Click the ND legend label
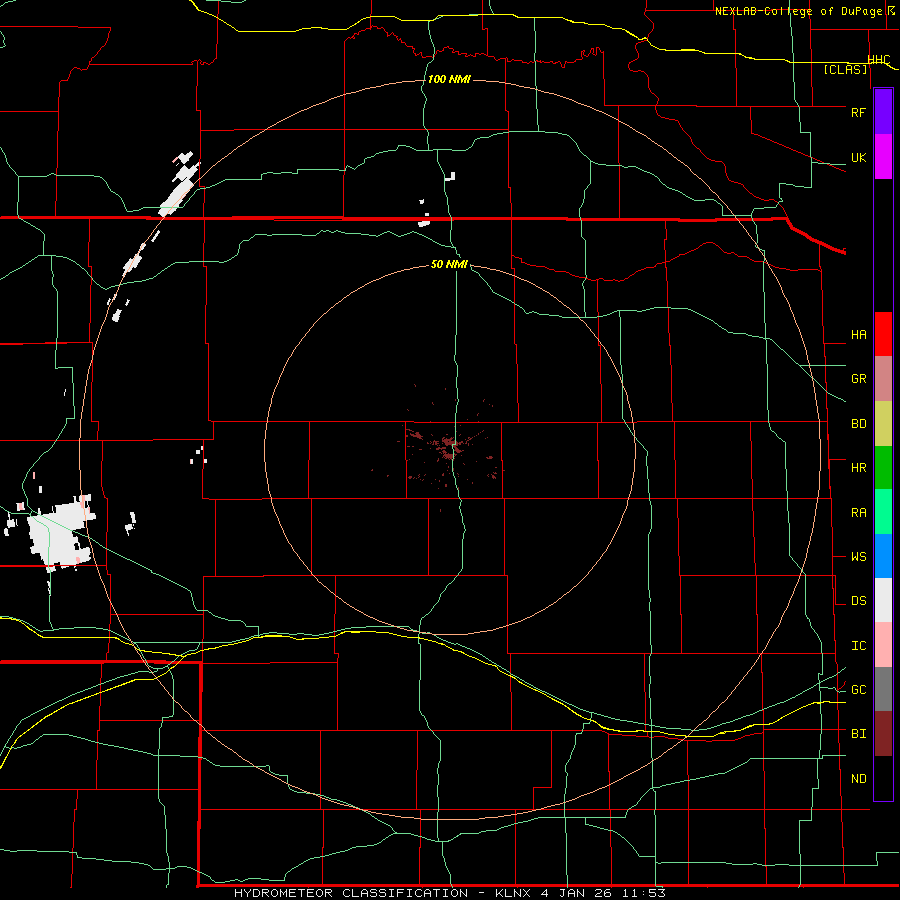Image resolution: width=900 pixels, height=900 pixels. point(859,779)
